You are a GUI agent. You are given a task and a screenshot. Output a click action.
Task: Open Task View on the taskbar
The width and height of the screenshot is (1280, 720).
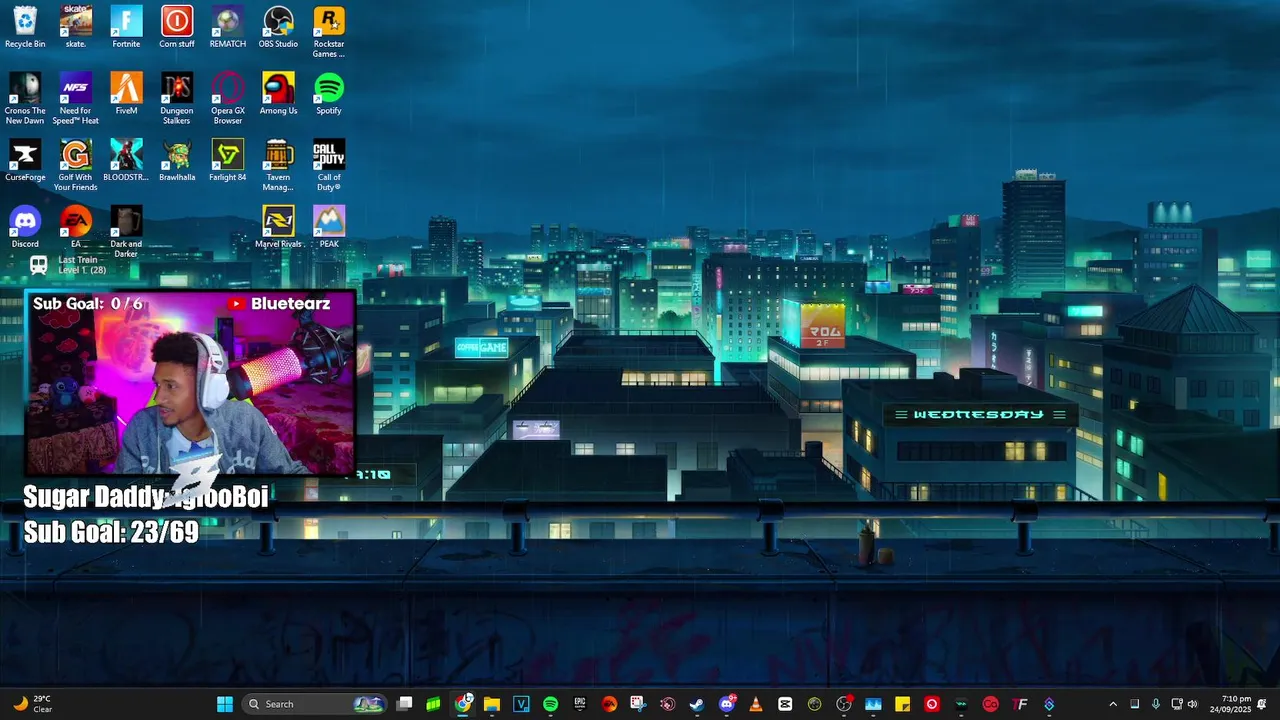point(404,704)
